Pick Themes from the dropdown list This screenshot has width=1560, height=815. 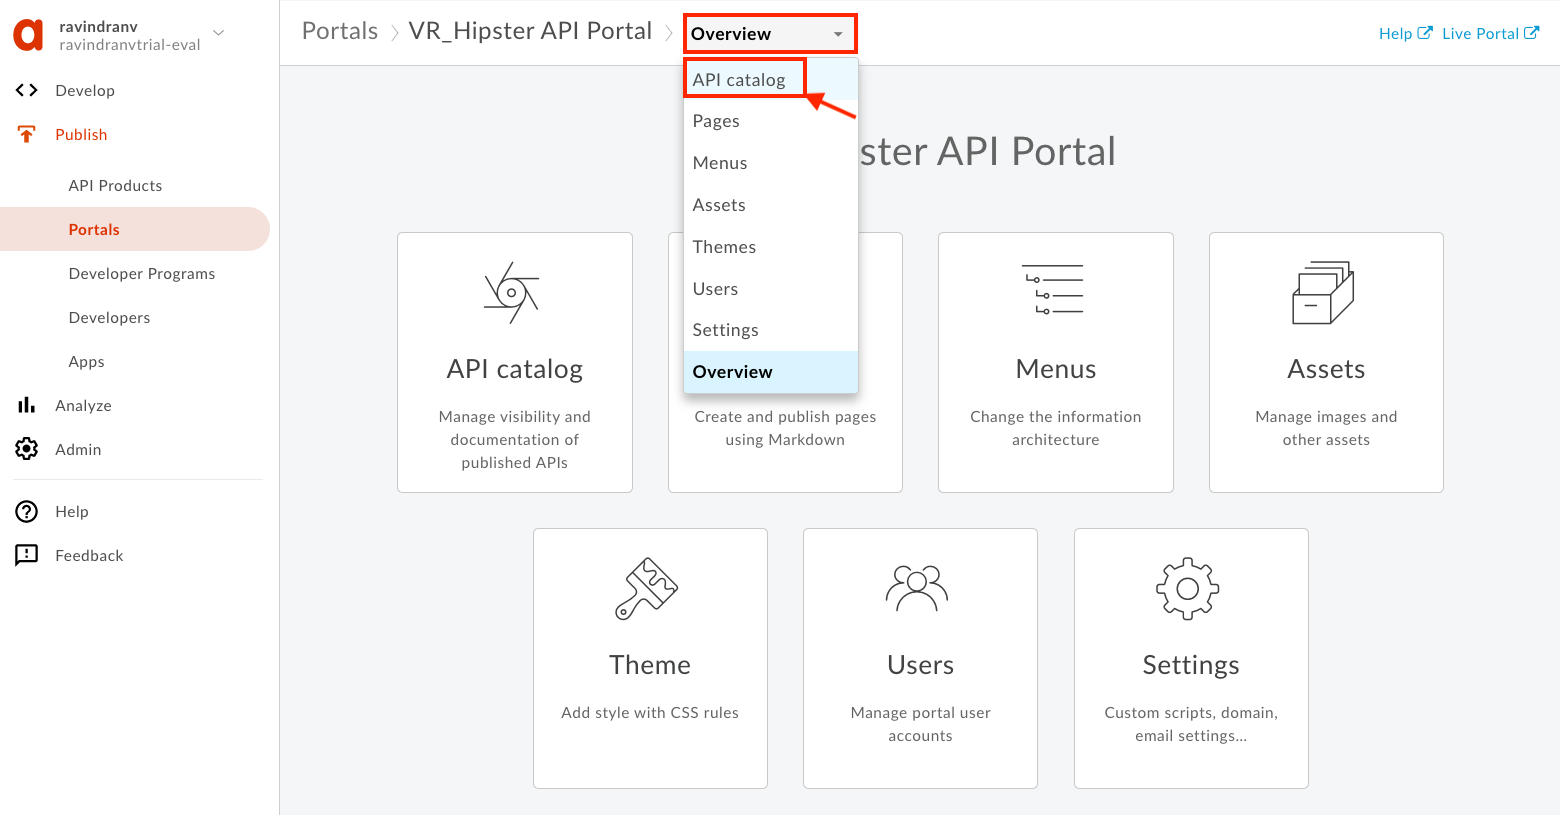click(x=771, y=247)
